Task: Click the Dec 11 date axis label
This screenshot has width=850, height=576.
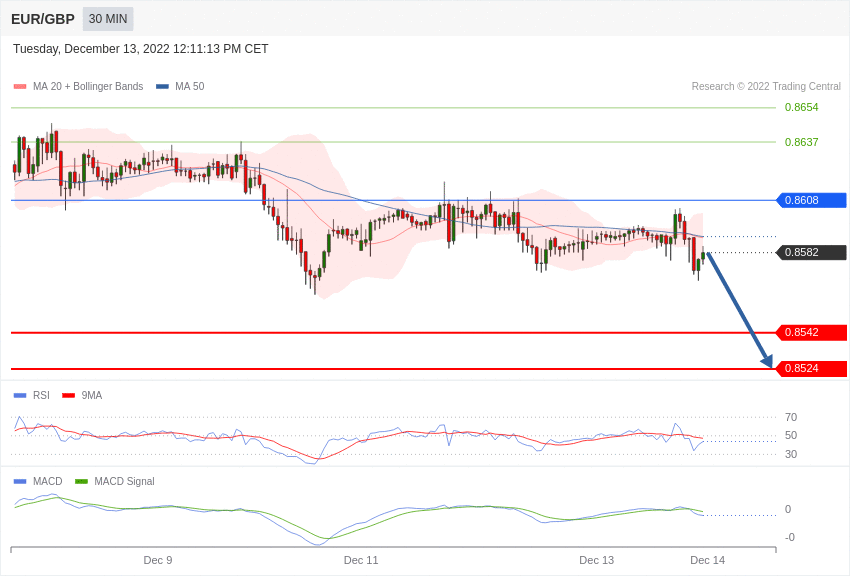Action: coord(361,560)
